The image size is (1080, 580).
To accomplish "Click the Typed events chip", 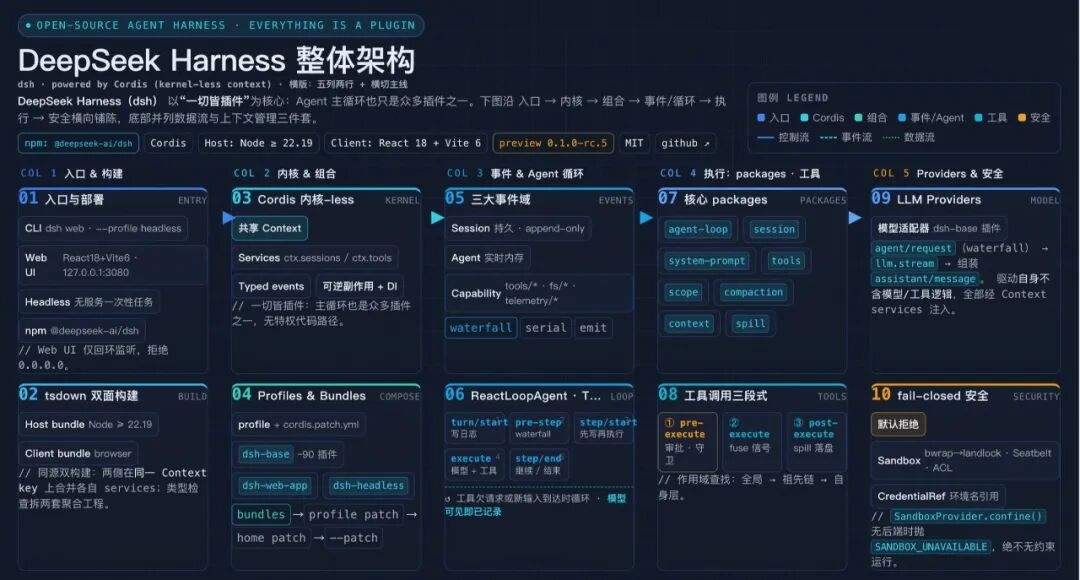I will point(271,287).
